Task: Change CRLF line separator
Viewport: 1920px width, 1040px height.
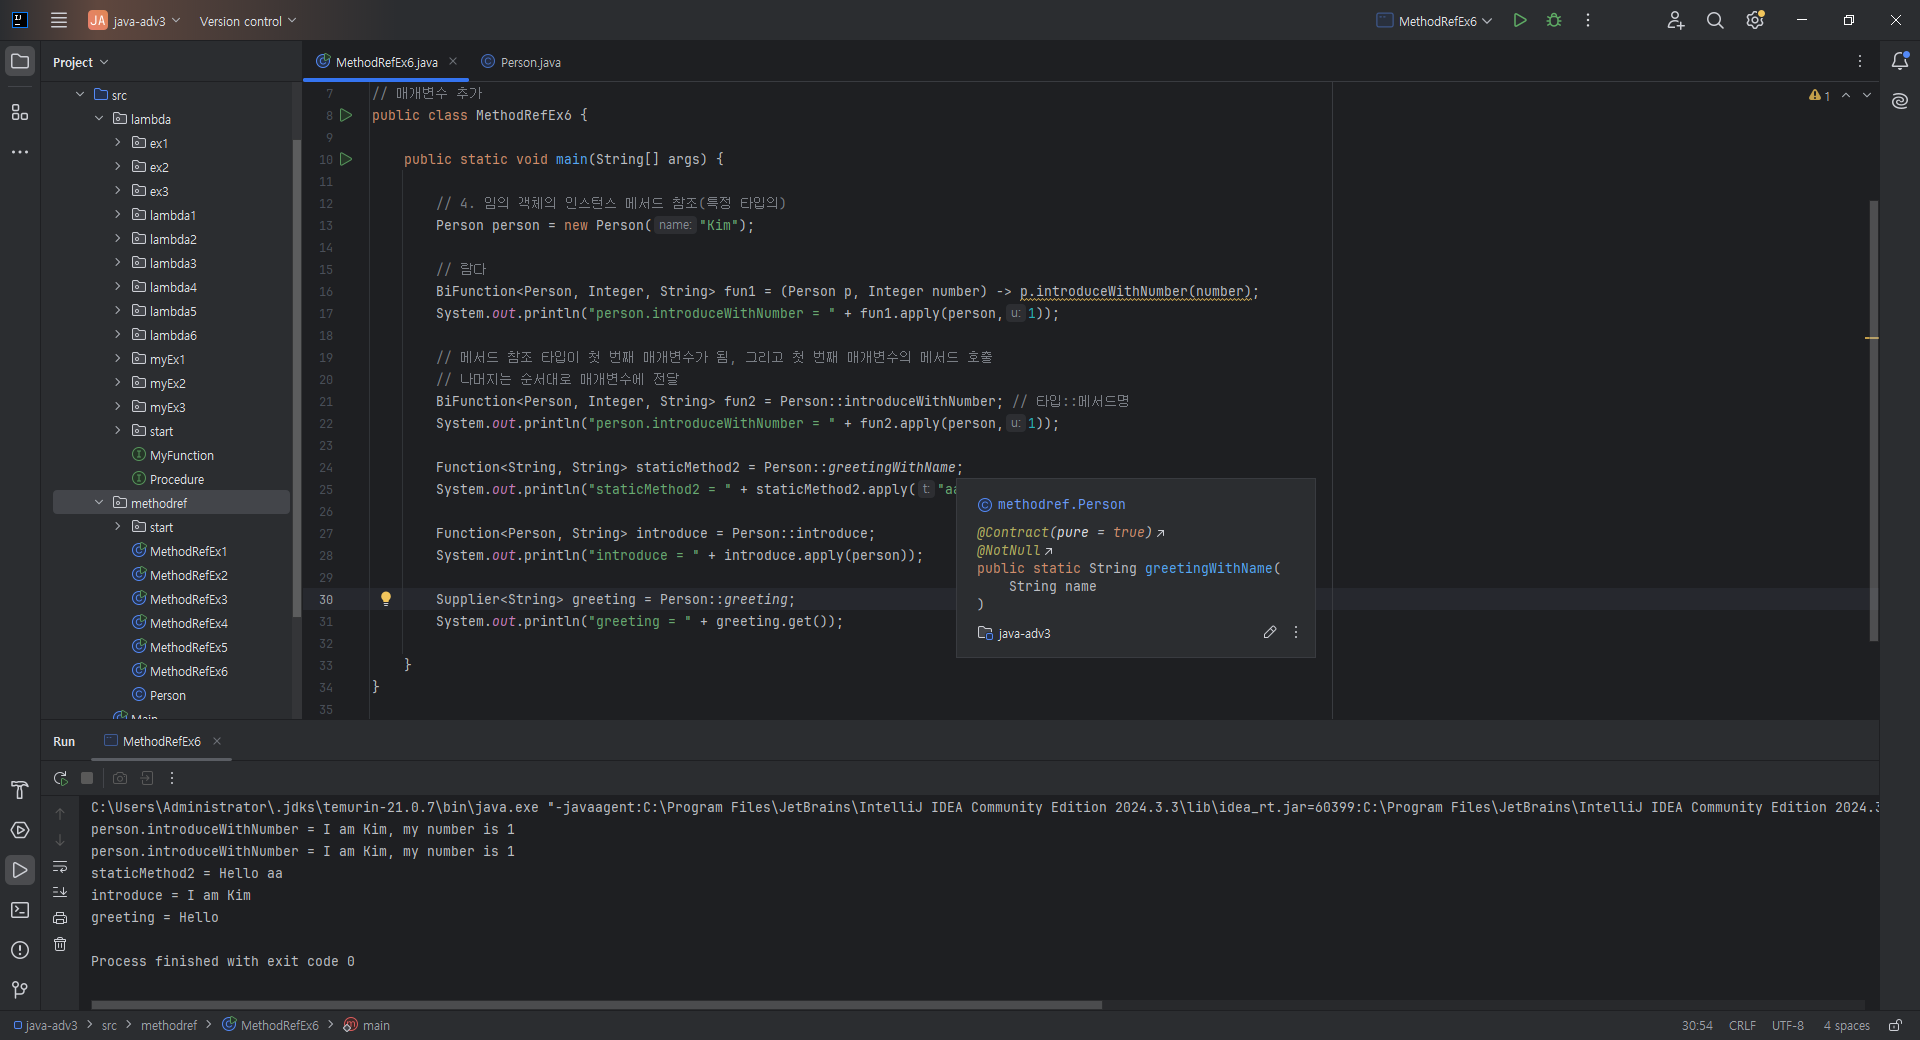Action: (x=1742, y=1025)
